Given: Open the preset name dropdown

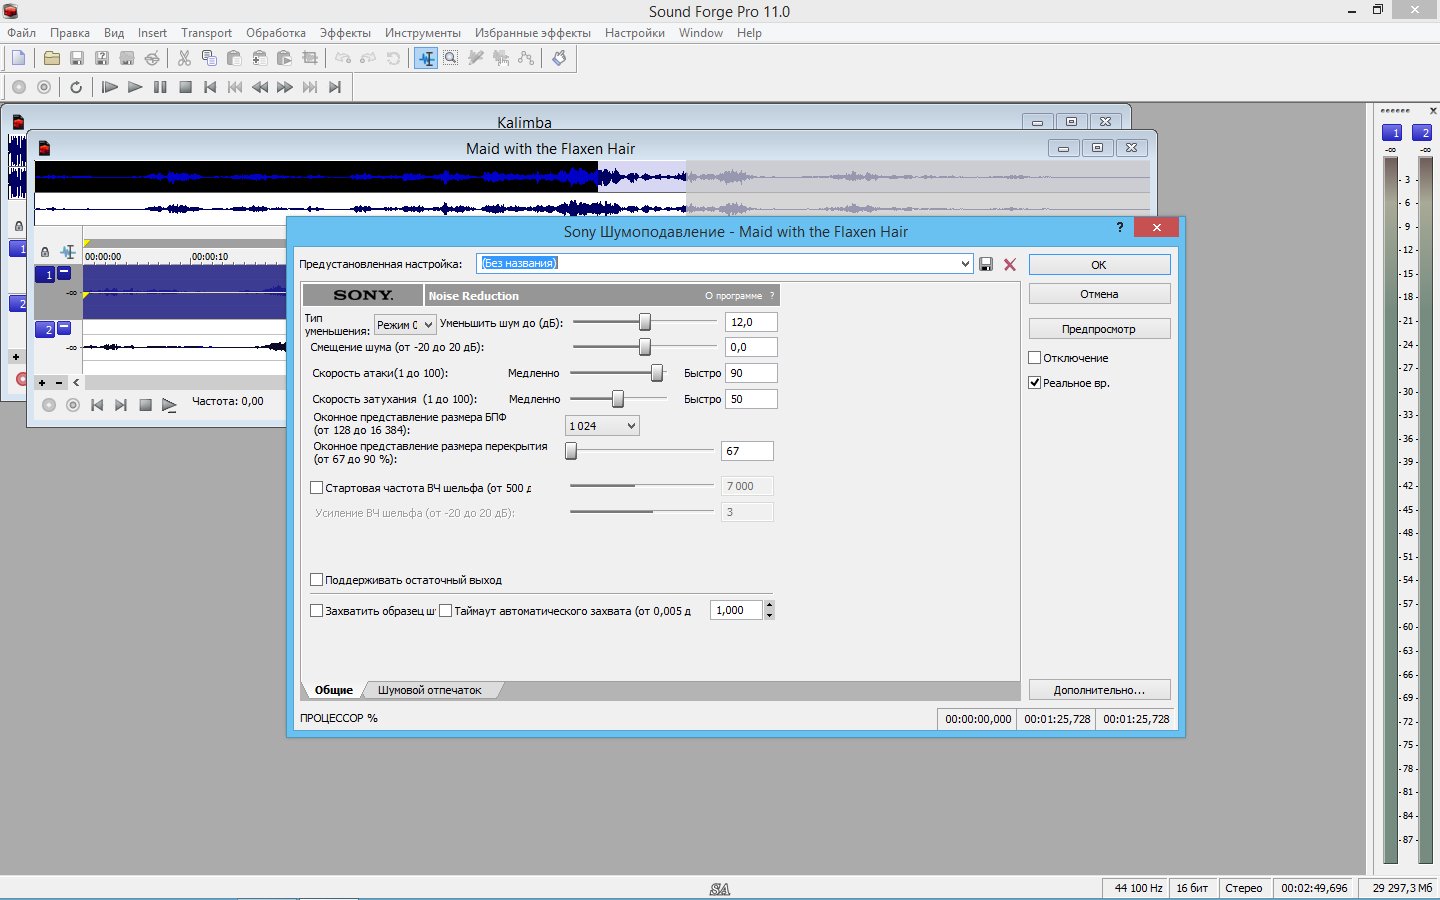Looking at the screenshot, I should pyautogui.click(x=964, y=264).
